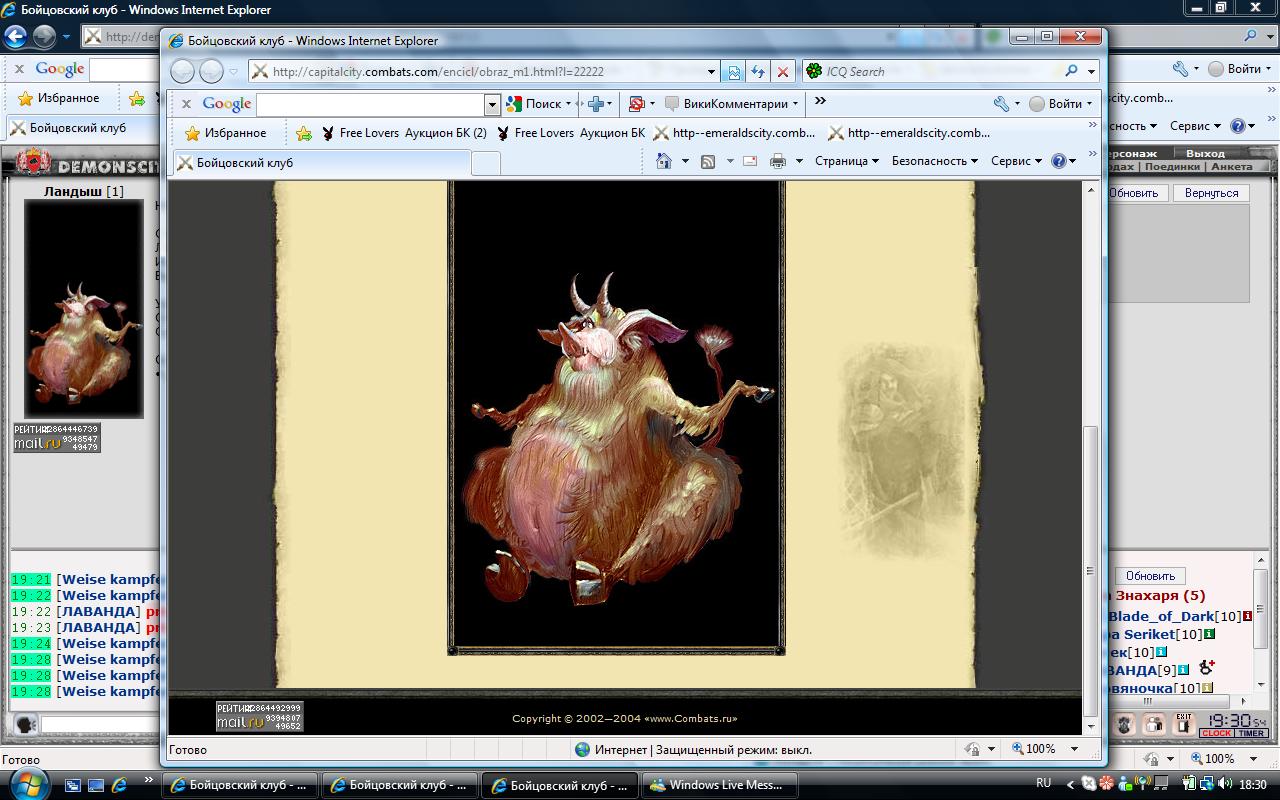Click the green info icon next to Seriket
The image size is (1280, 800).
coord(1209,634)
